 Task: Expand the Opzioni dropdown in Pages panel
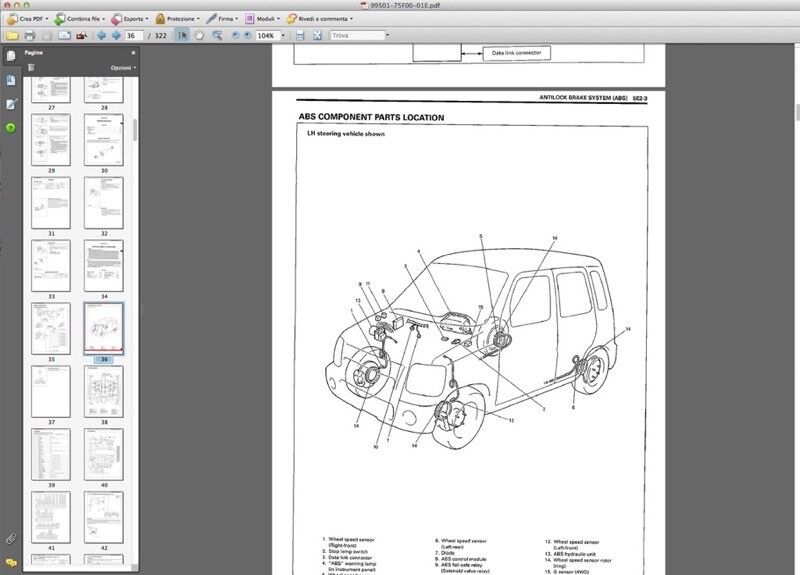pos(122,67)
